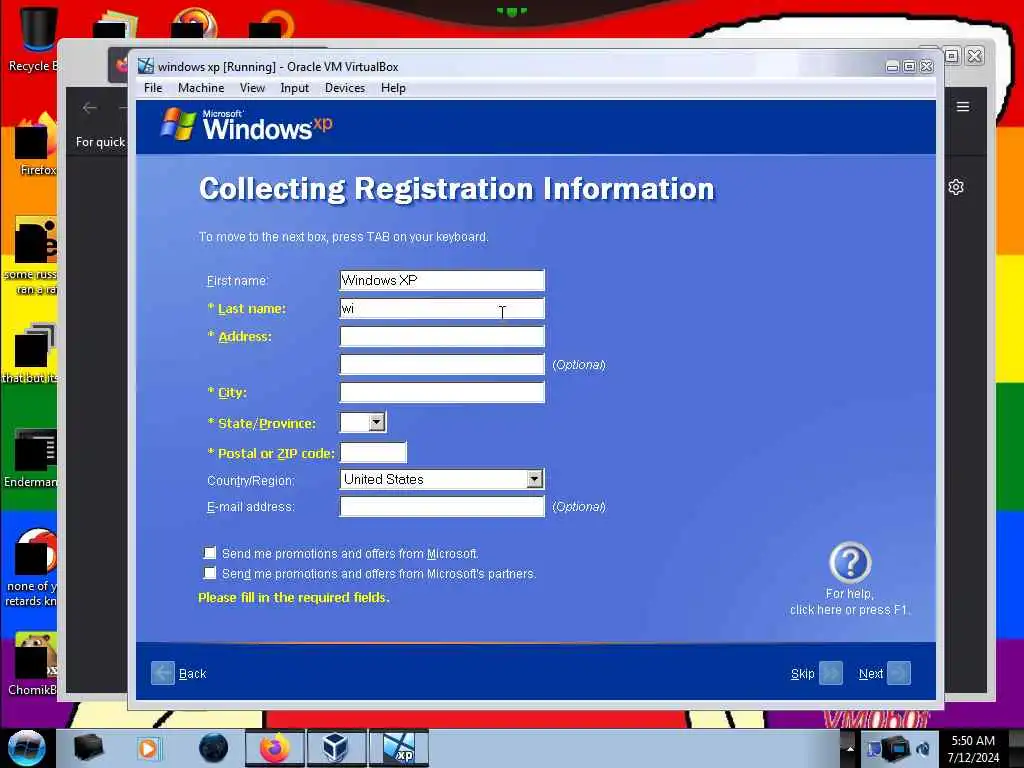Open the View menu
Screen dimensions: 1024x768
[252, 88]
